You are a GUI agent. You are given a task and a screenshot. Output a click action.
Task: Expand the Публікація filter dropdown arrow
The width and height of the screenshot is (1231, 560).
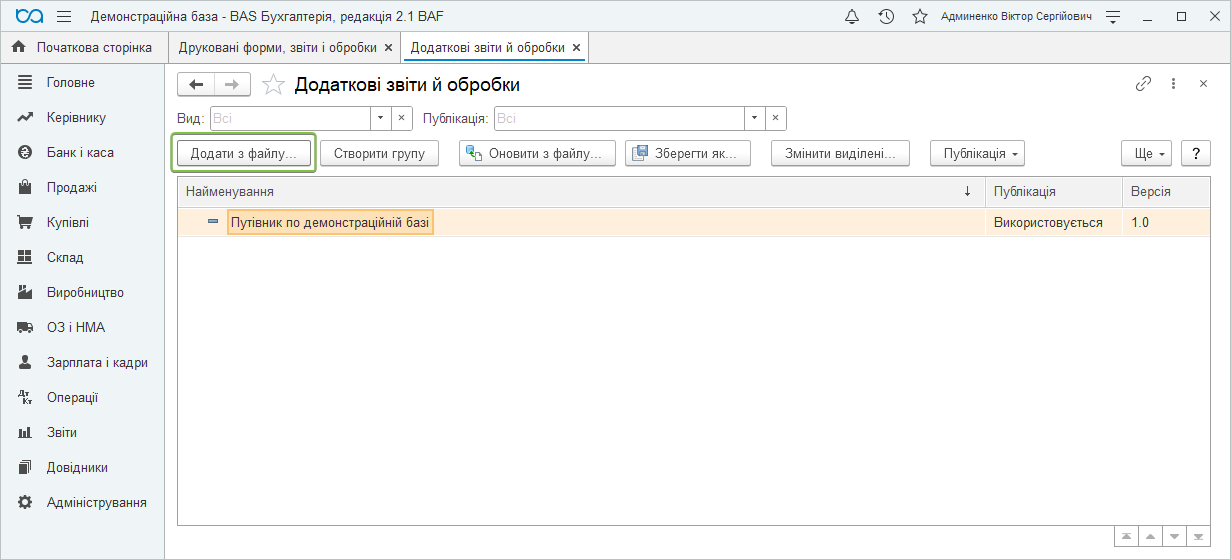[x=755, y=118]
